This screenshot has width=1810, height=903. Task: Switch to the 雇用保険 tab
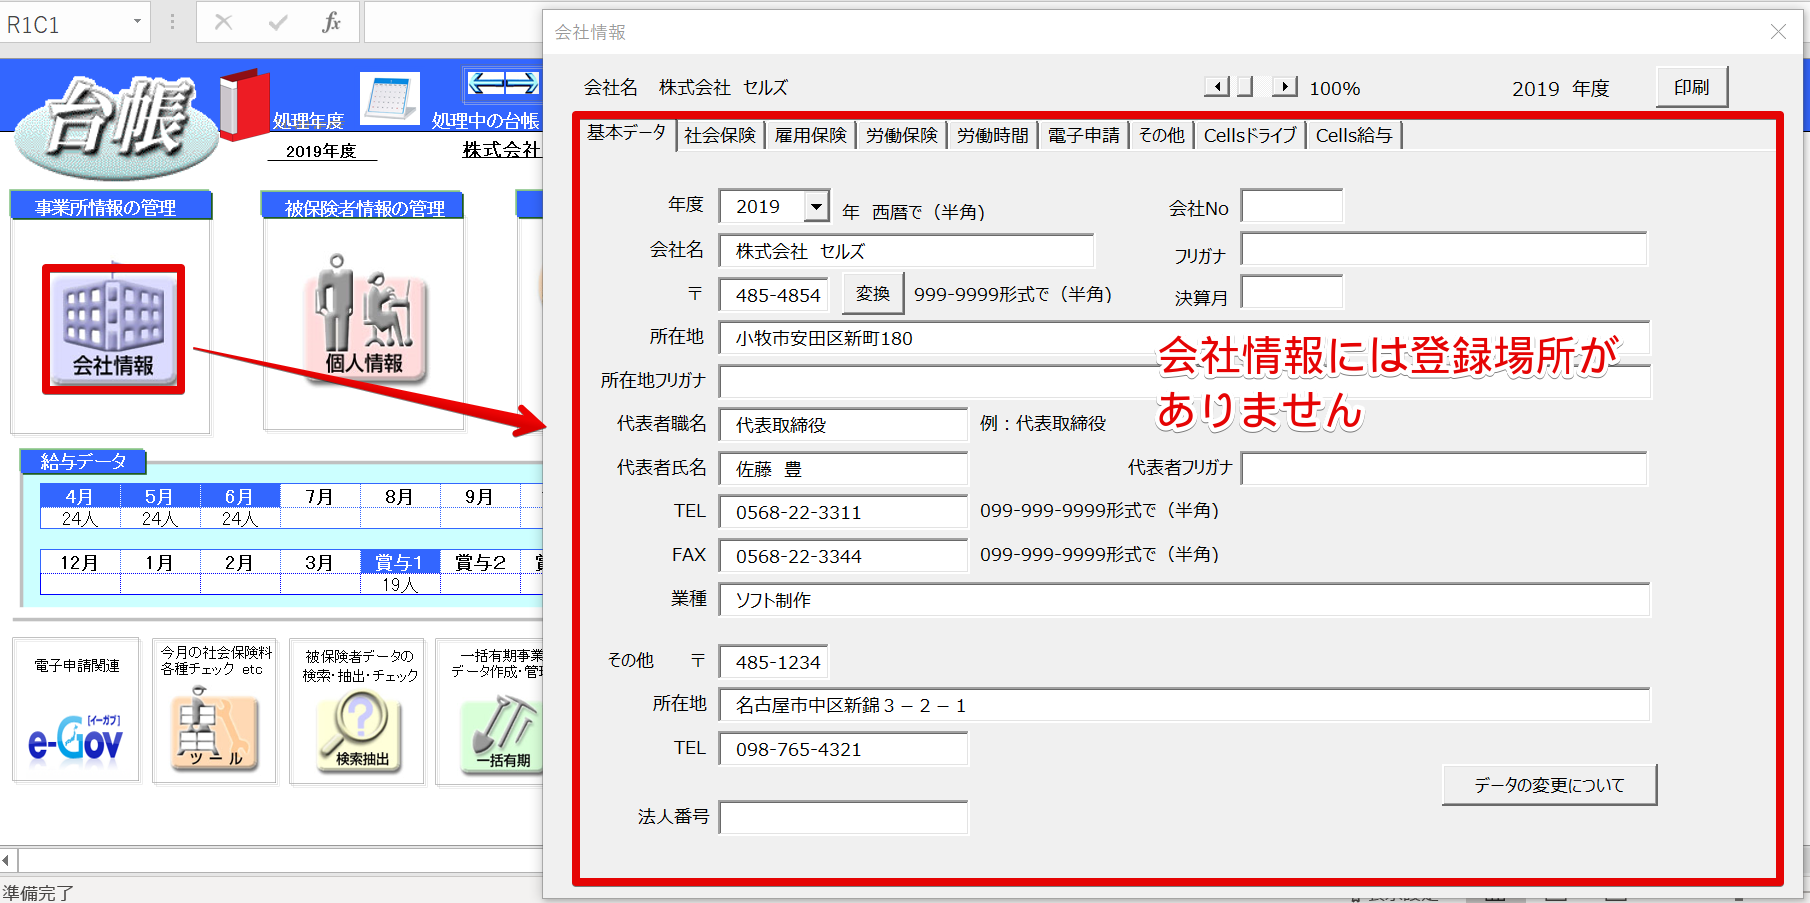tap(811, 135)
